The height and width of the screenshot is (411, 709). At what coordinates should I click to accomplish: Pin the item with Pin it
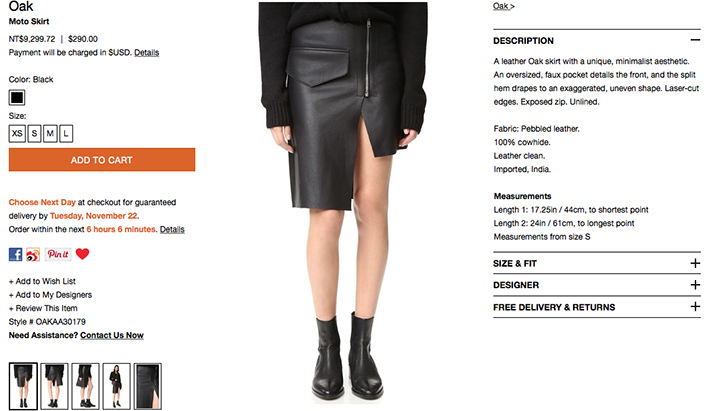[58, 254]
